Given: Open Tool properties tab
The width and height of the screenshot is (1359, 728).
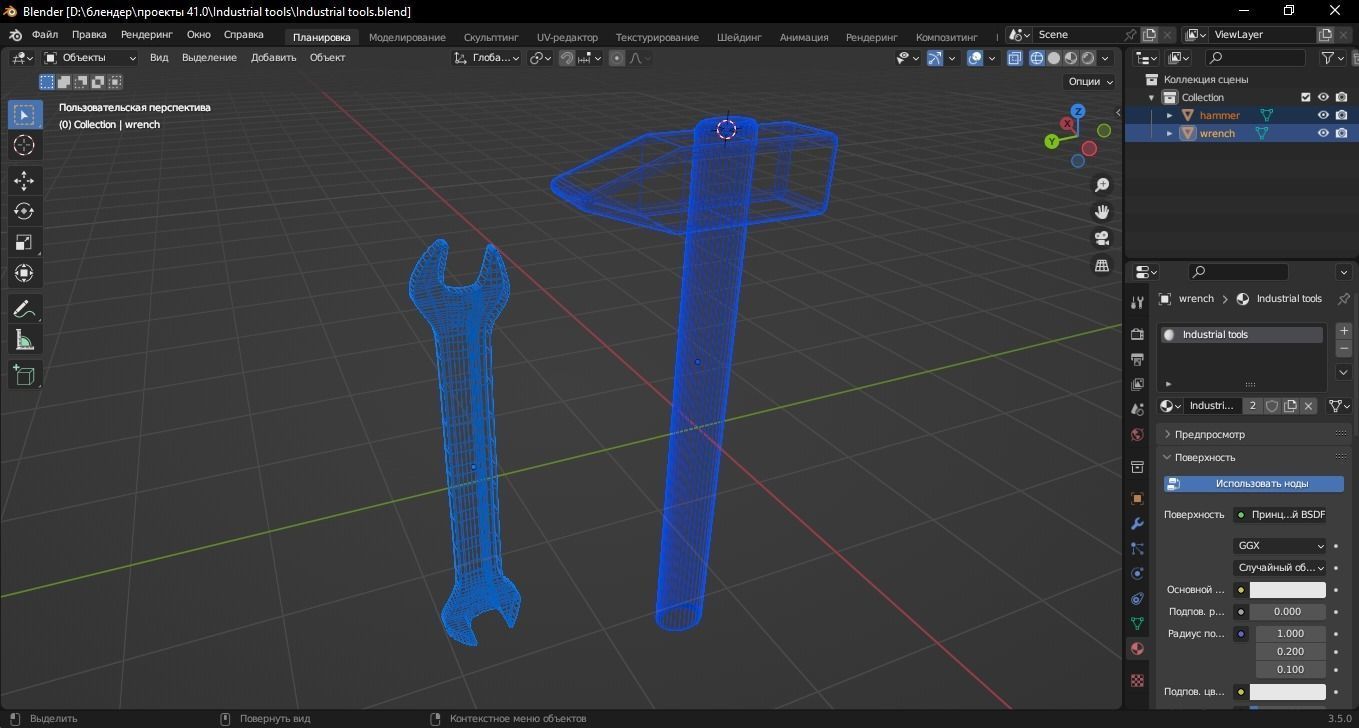Looking at the screenshot, I should coord(1137,302).
